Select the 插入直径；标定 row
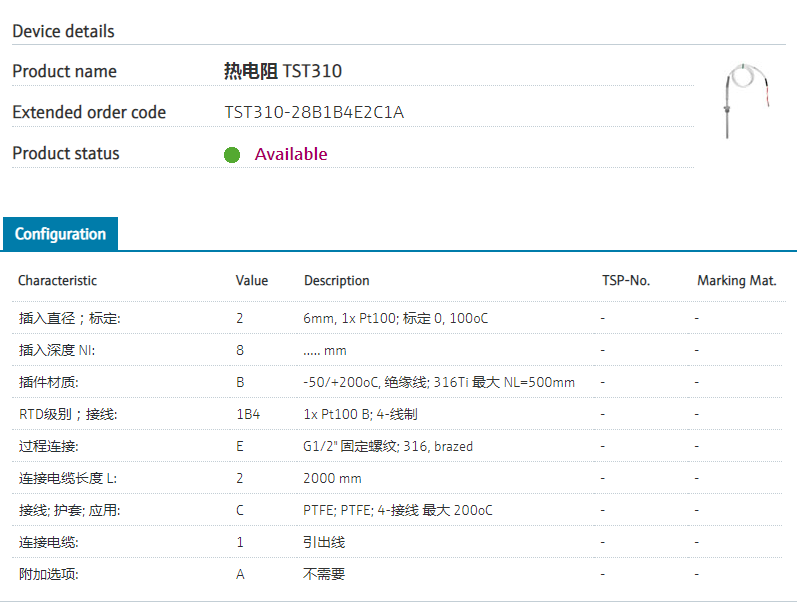The image size is (797, 603). (x=397, y=318)
